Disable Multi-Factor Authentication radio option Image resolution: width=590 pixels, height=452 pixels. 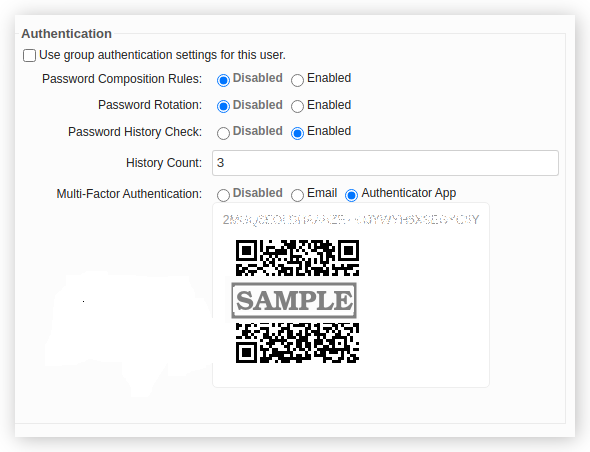point(223,195)
